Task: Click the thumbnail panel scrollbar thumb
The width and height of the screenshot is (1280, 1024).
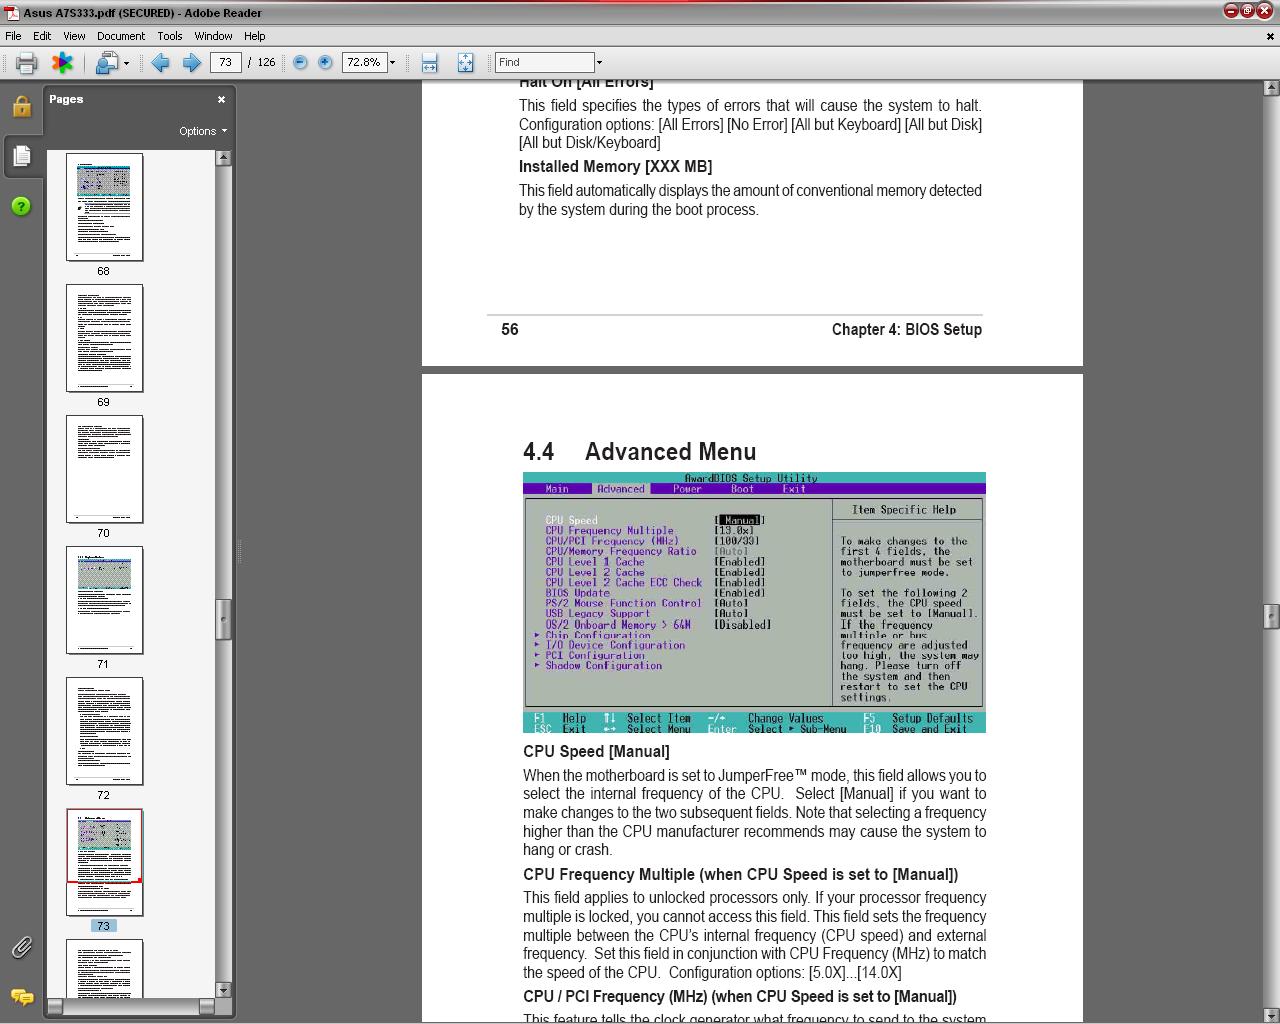Action: 223,619
